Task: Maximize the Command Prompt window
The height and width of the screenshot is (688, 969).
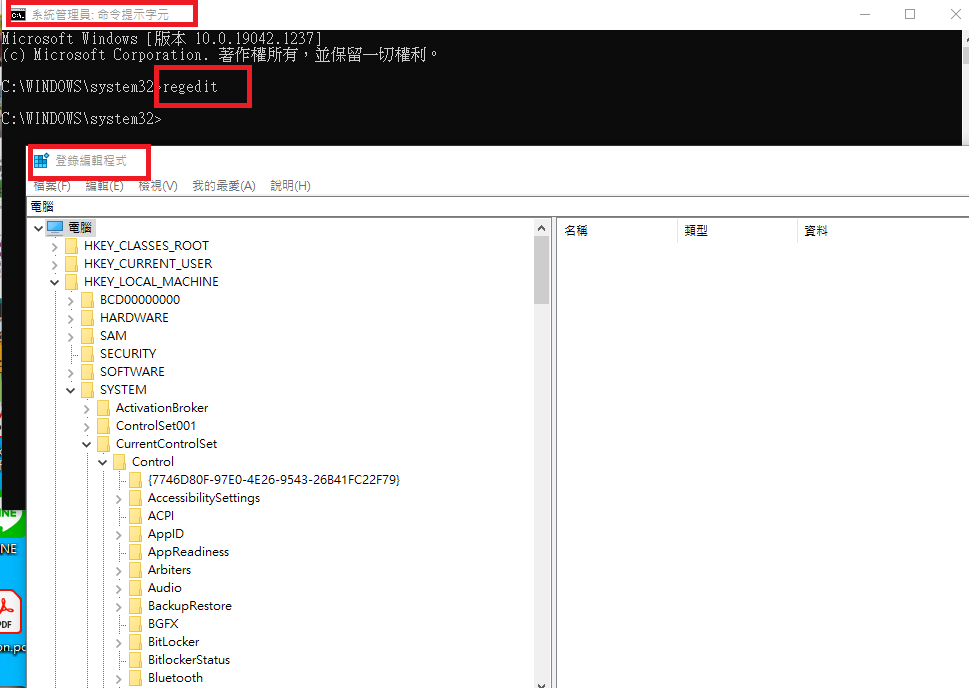Action: [910, 14]
